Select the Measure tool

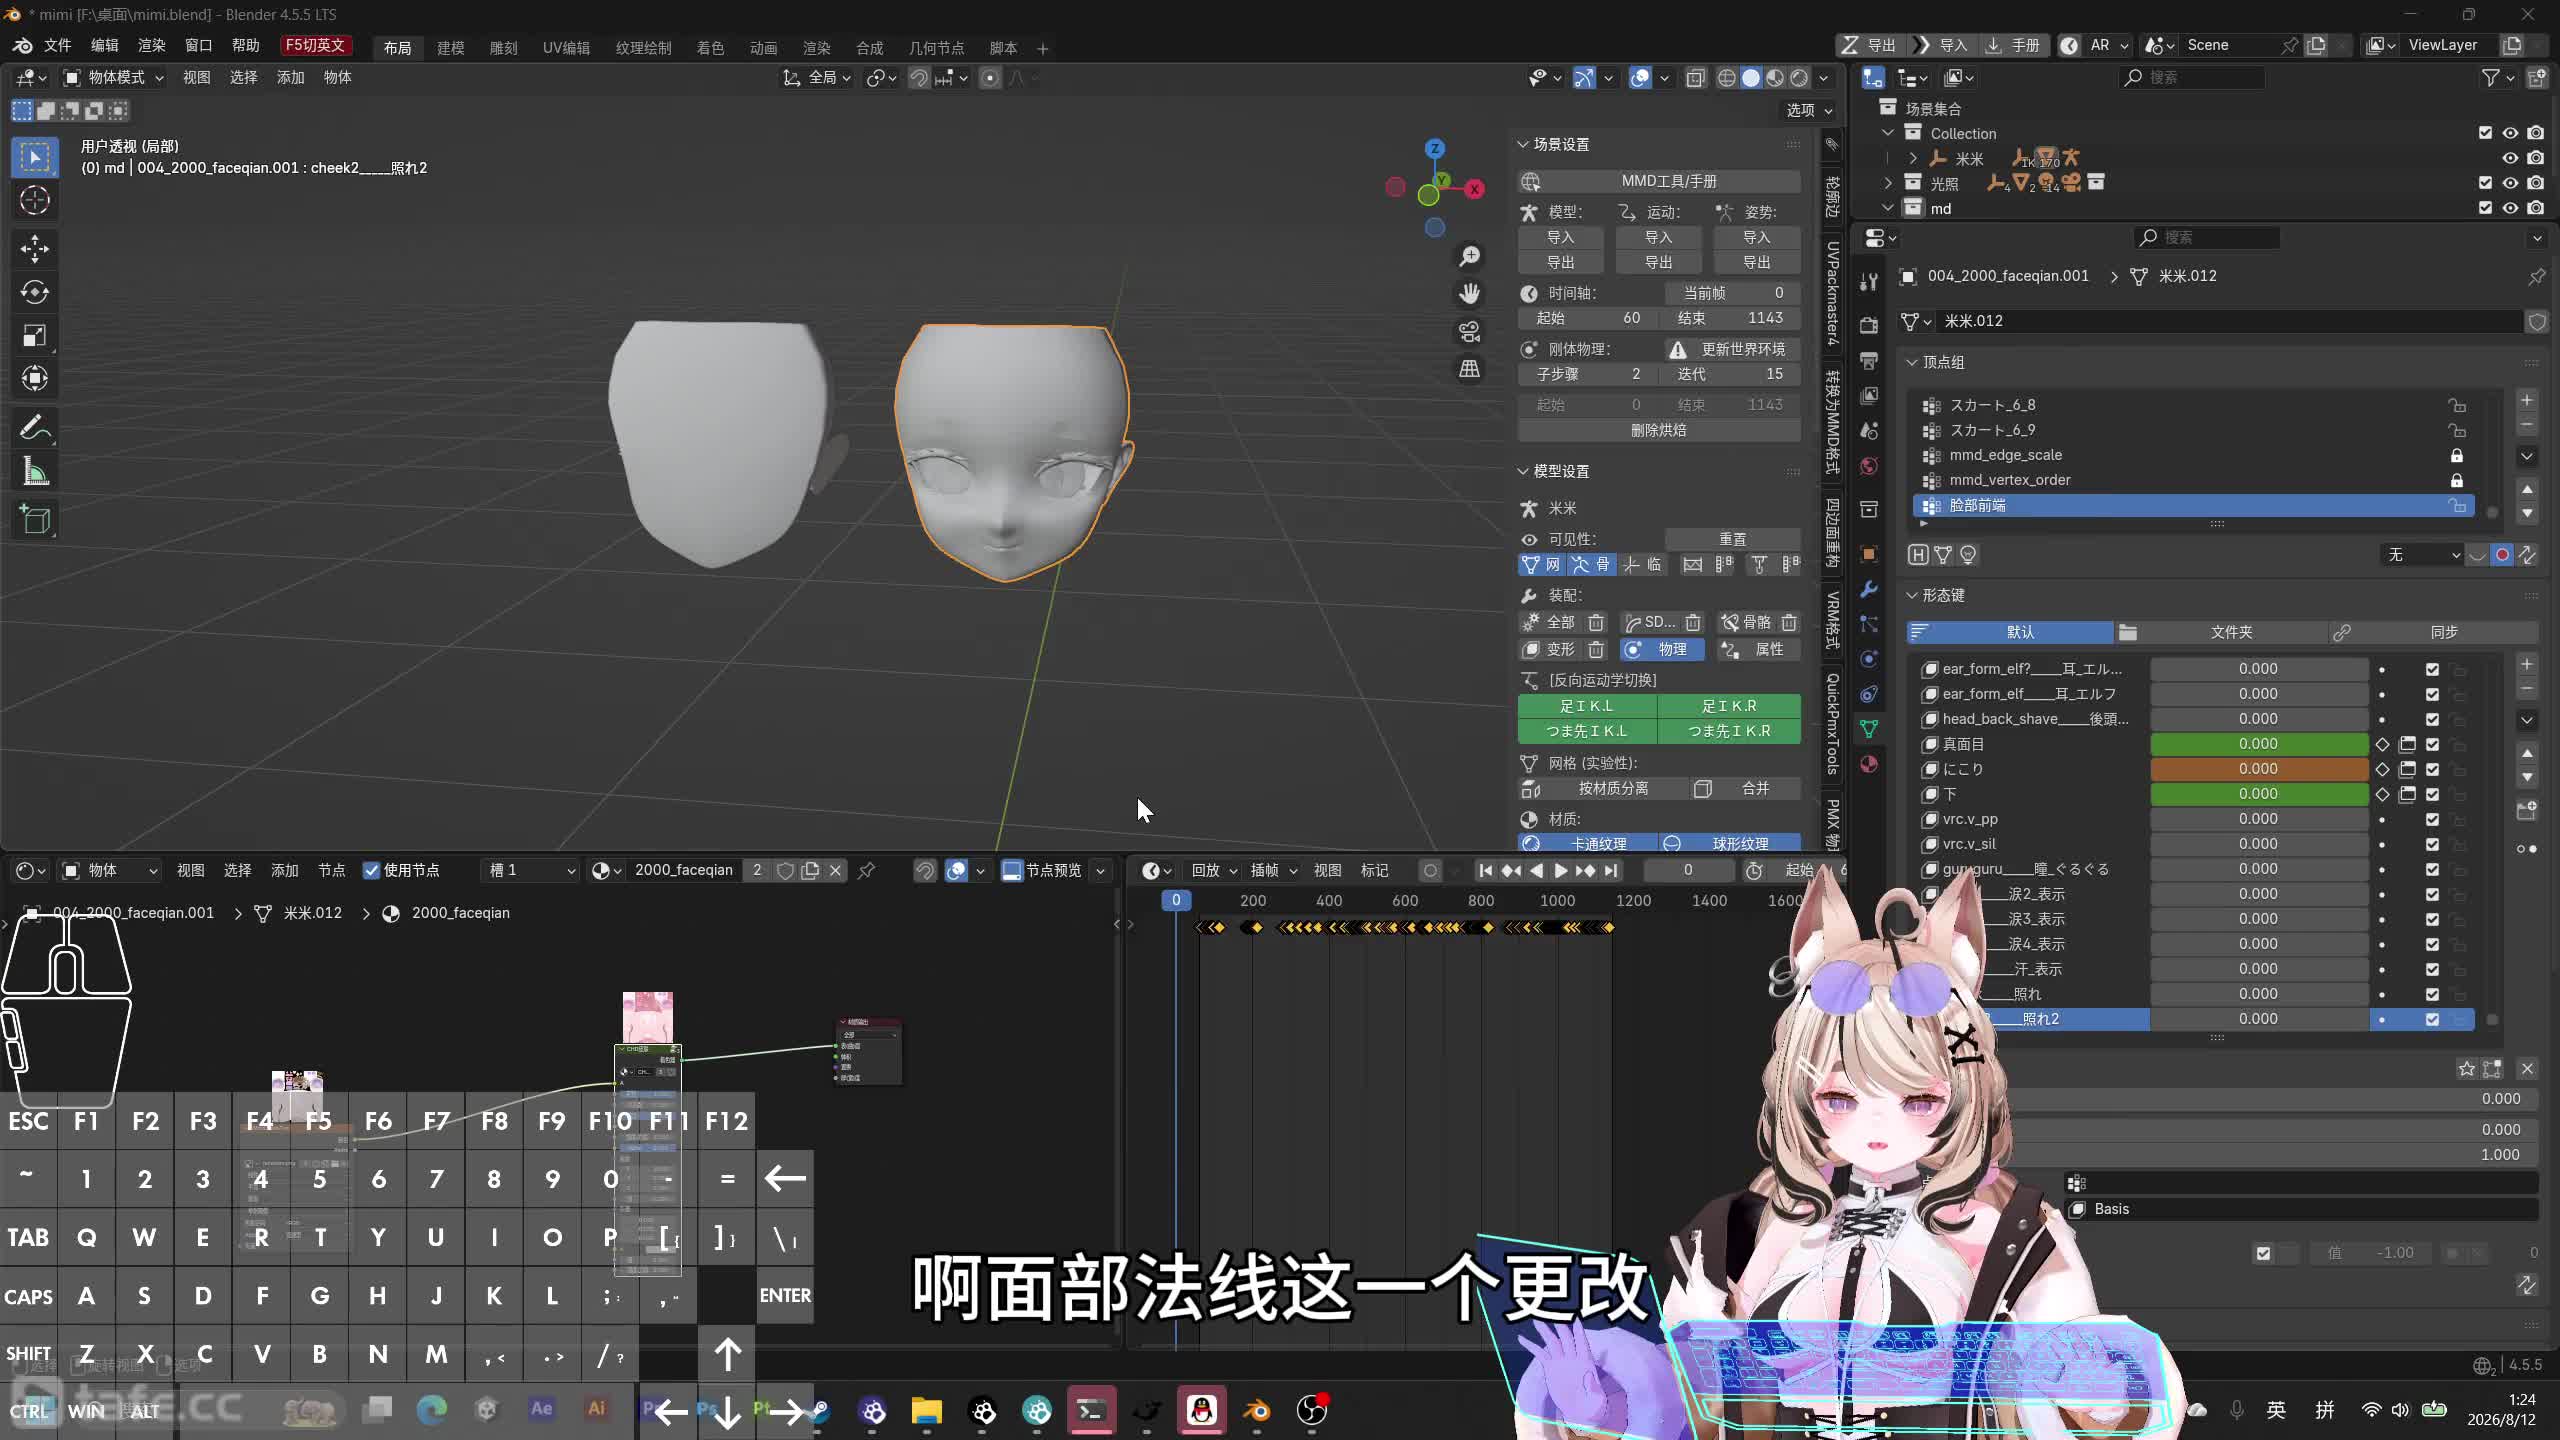point(35,471)
